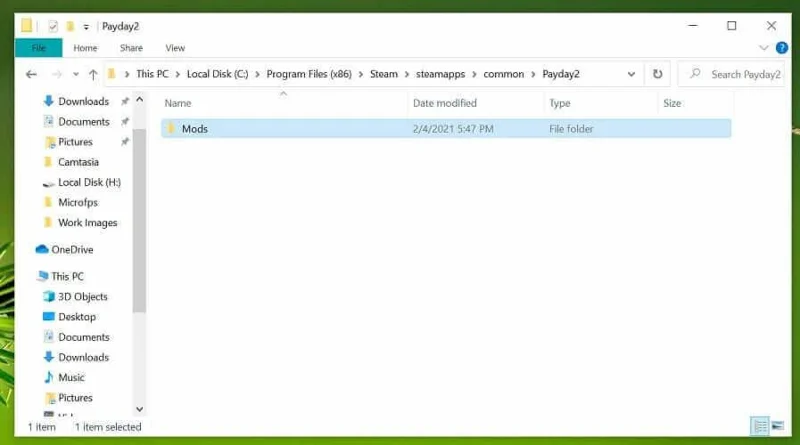The height and width of the screenshot is (445, 800).
Task: Click navigation pane scroll down arrow
Action: pos(139,409)
